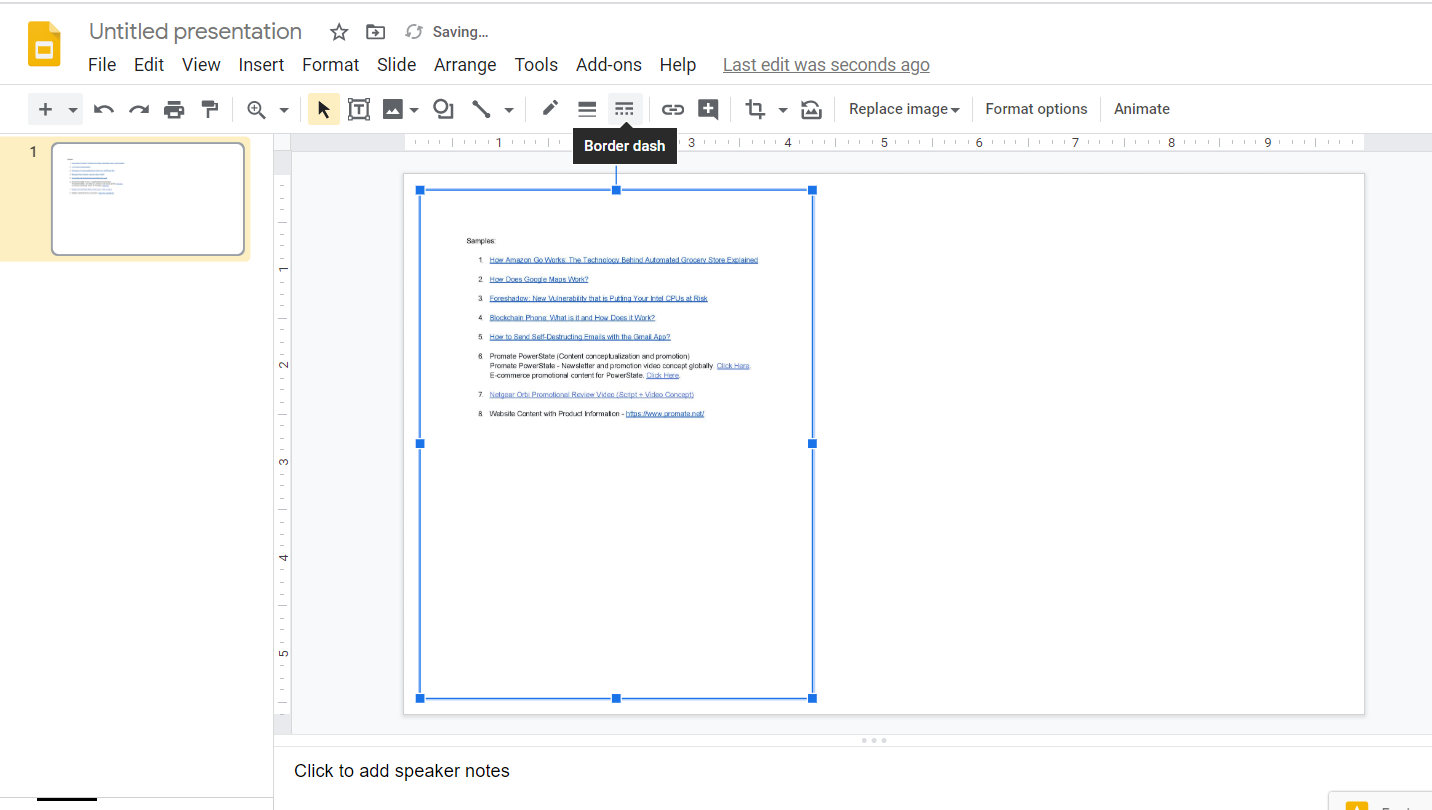Click Format options in the toolbar
The width and height of the screenshot is (1432, 810).
[1036, 109]
